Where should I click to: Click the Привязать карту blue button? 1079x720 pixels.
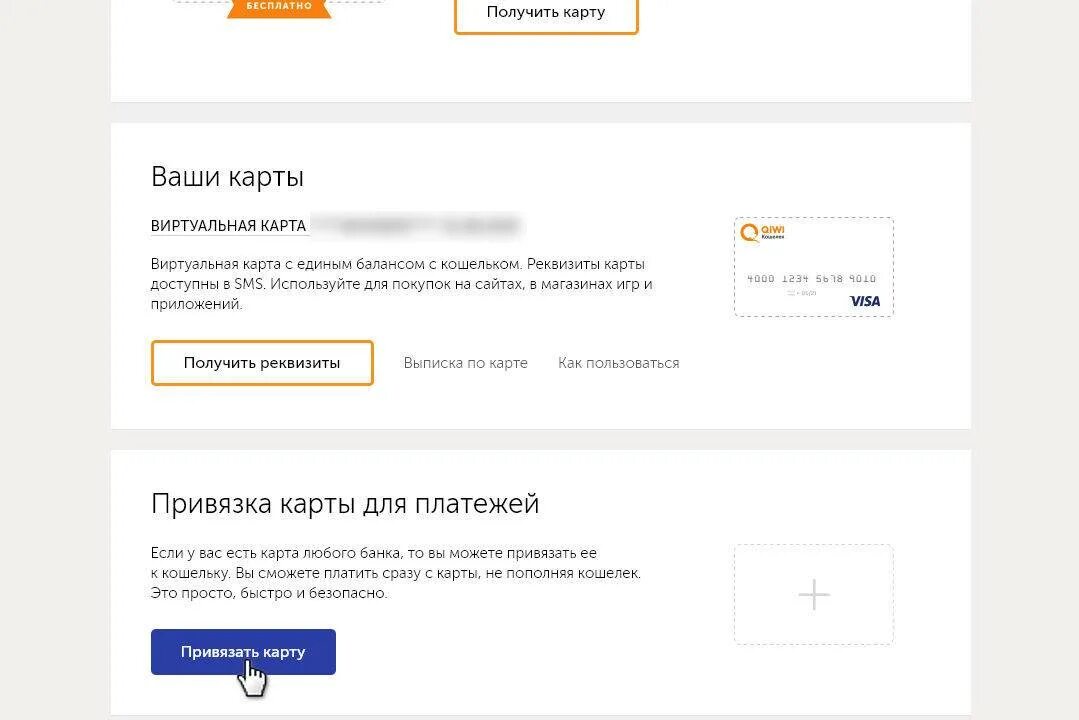tap(243, 652)
